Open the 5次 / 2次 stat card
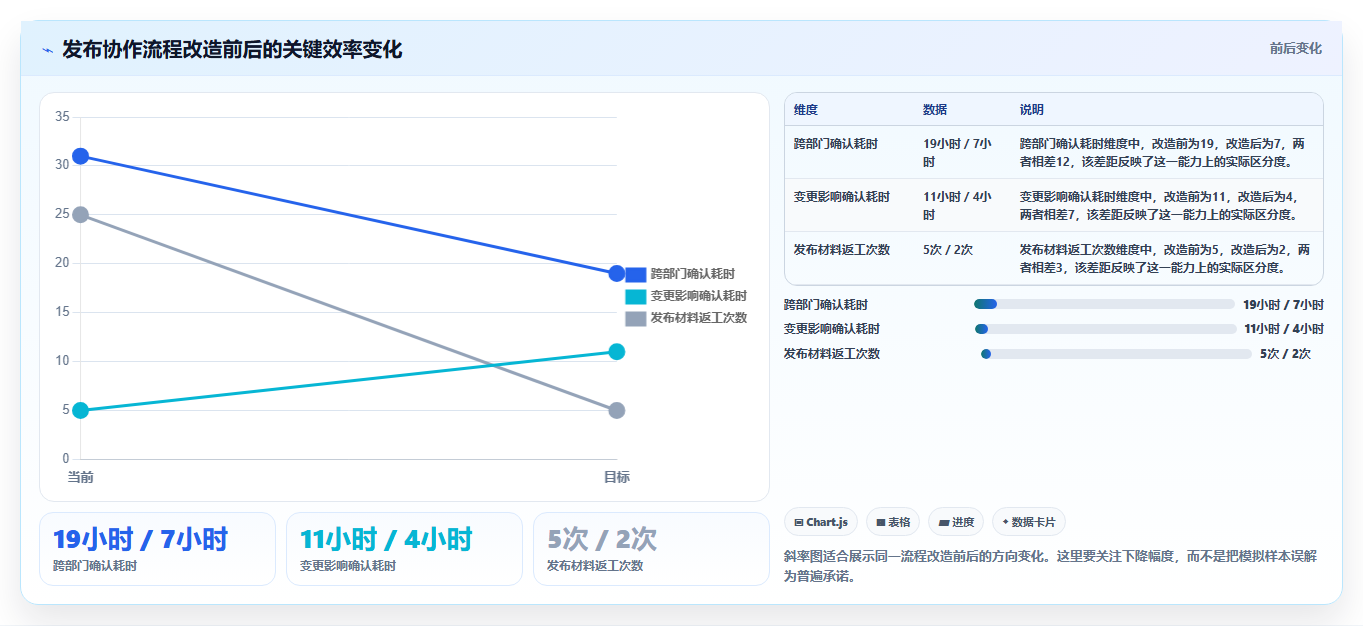The width and height of the screenshot is (1363, 626). coord(651,549)
